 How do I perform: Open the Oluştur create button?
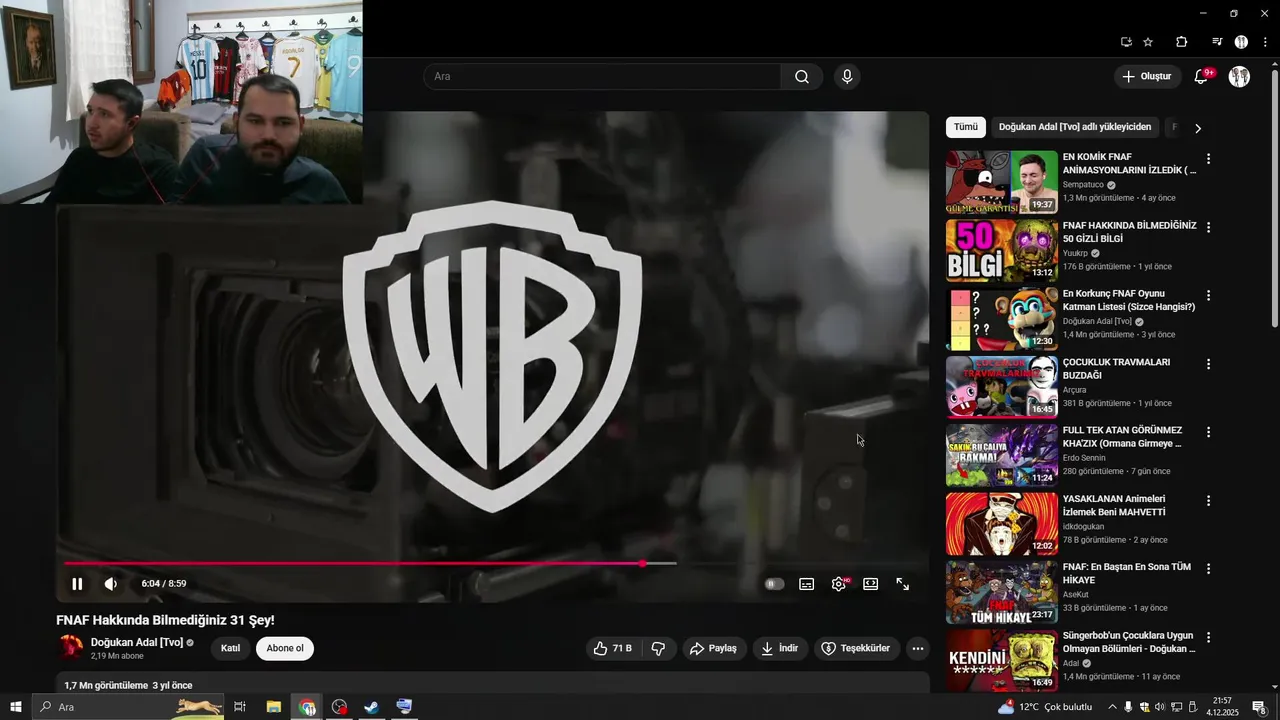coord(1147,77)
